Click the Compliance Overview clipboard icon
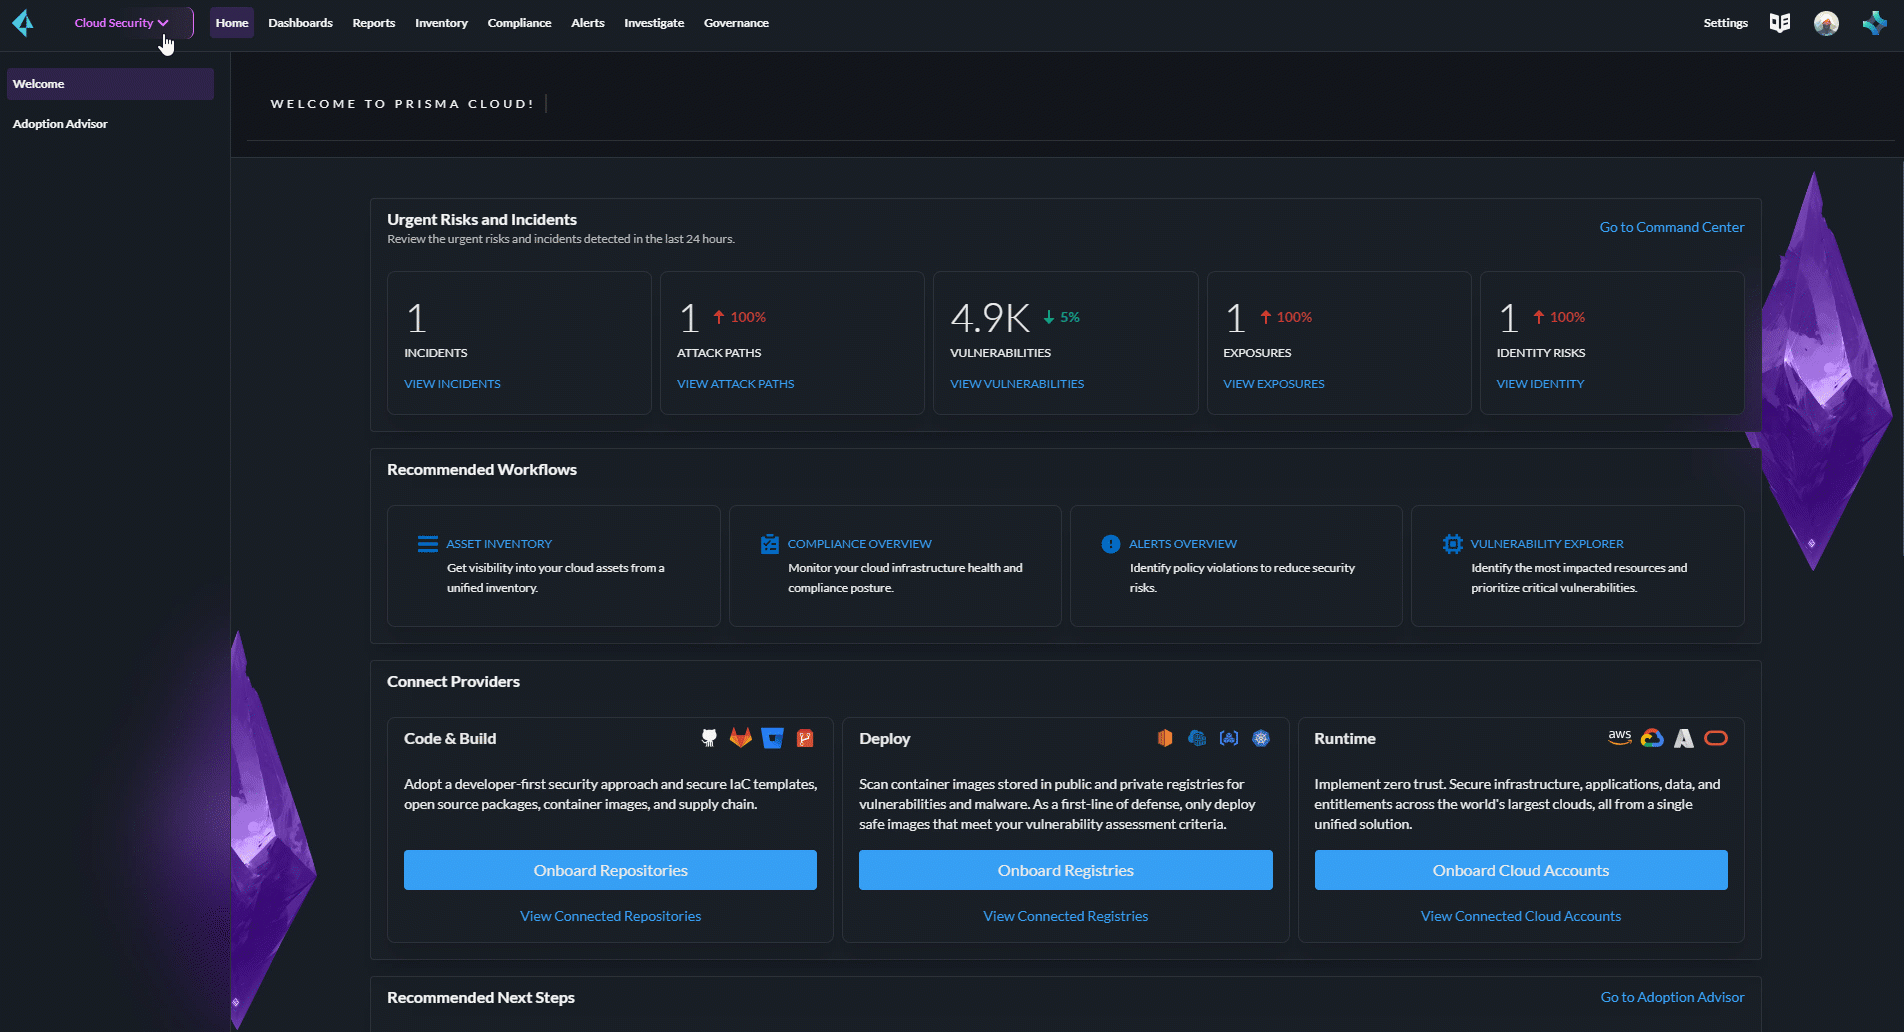This screenshot has height=1032, width=1904. pos(769,544)
